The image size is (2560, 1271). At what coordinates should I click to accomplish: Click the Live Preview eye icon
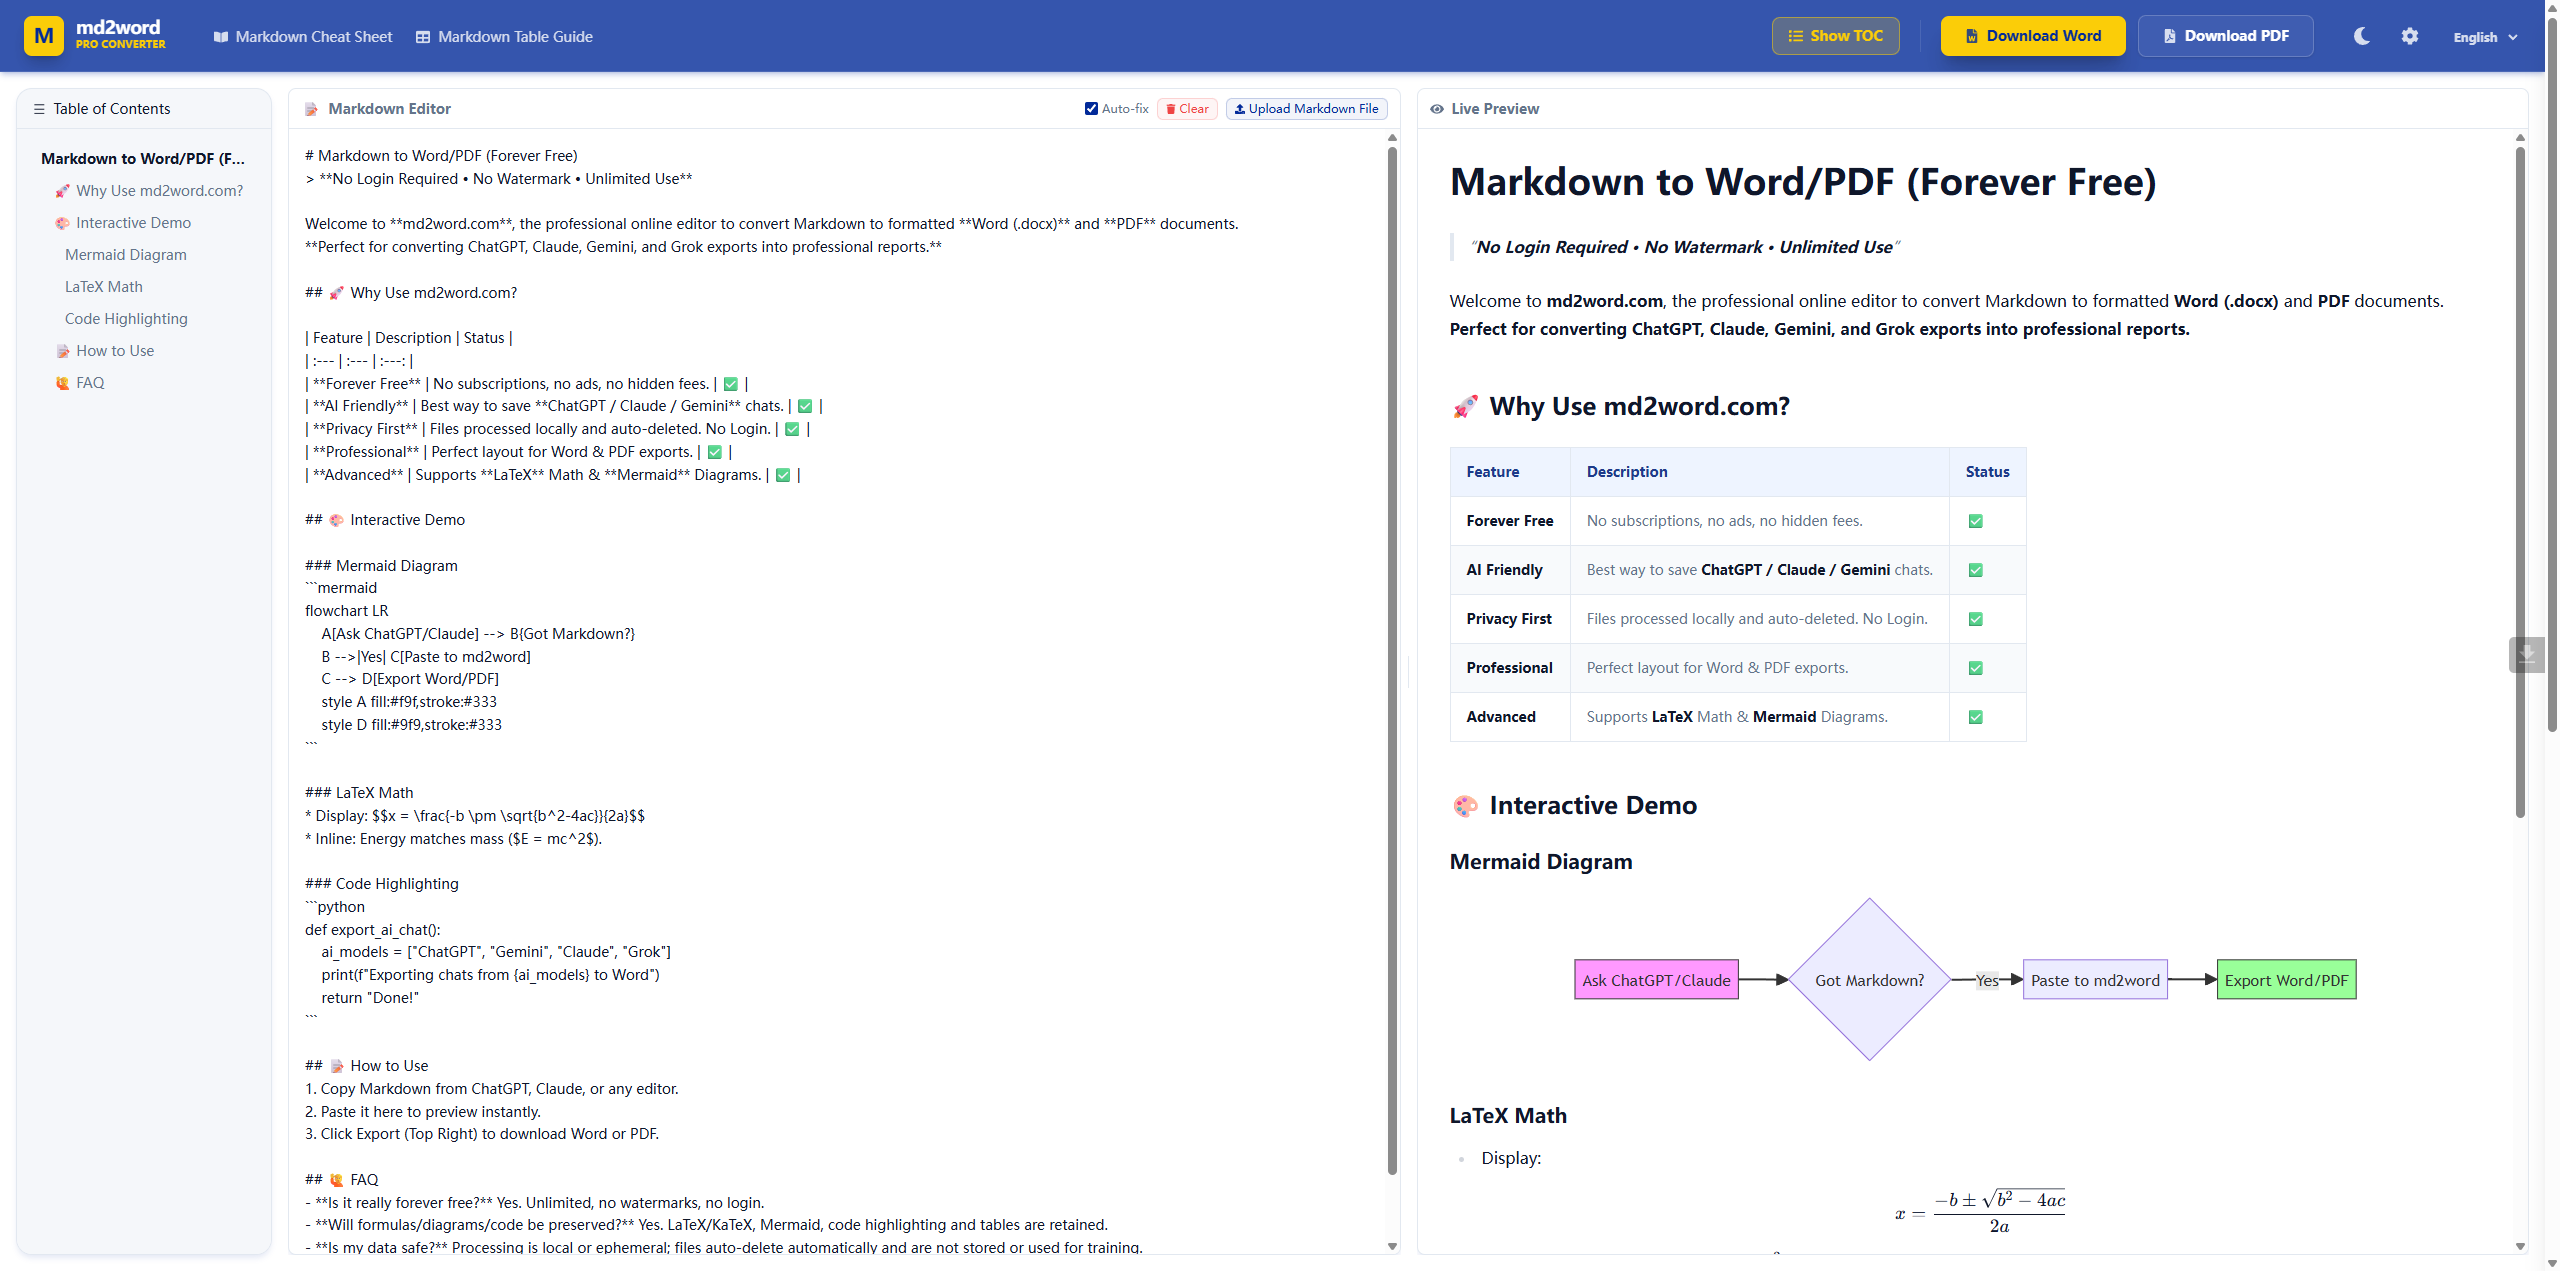(x=1437, y=108)
